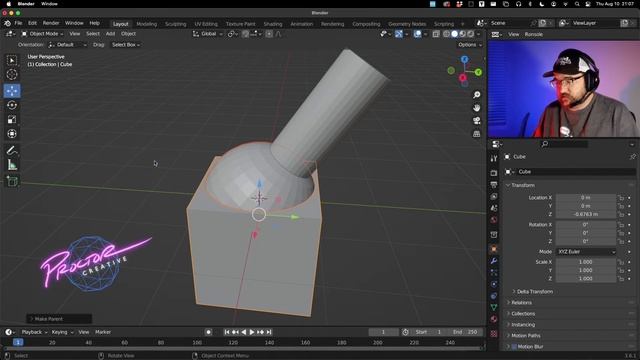Open the File menu
Image resolution: width=640 pixels, height=360 pixels.
coord(18,23)
